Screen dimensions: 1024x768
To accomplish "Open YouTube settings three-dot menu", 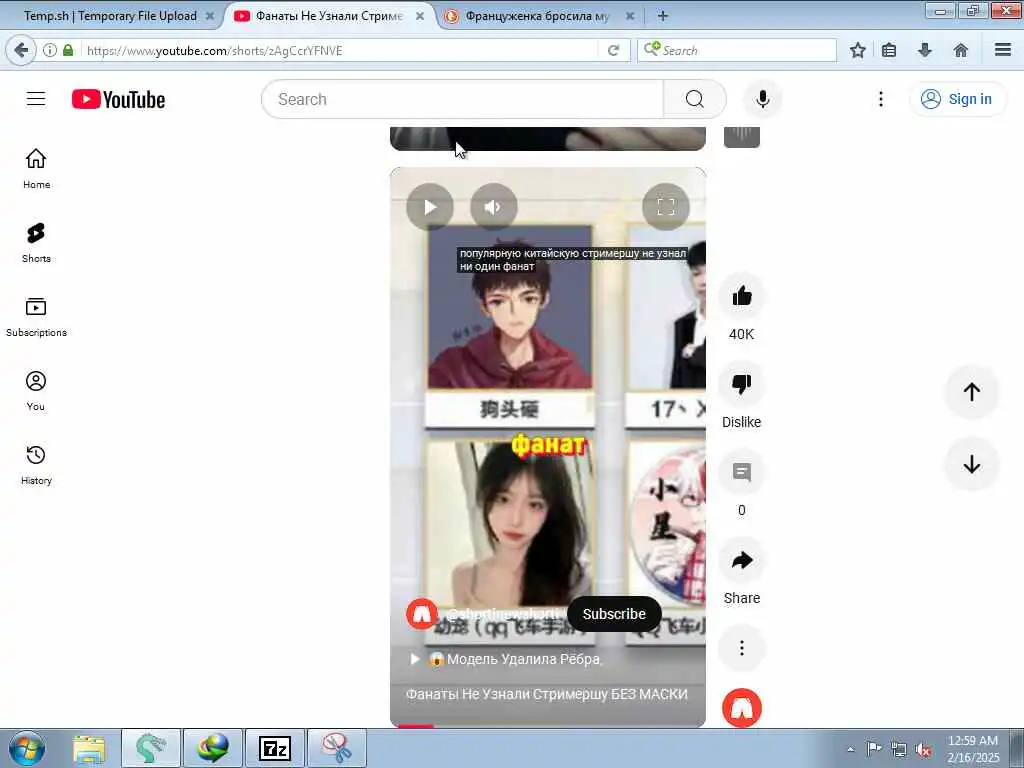I will click(x=881, y=99).
